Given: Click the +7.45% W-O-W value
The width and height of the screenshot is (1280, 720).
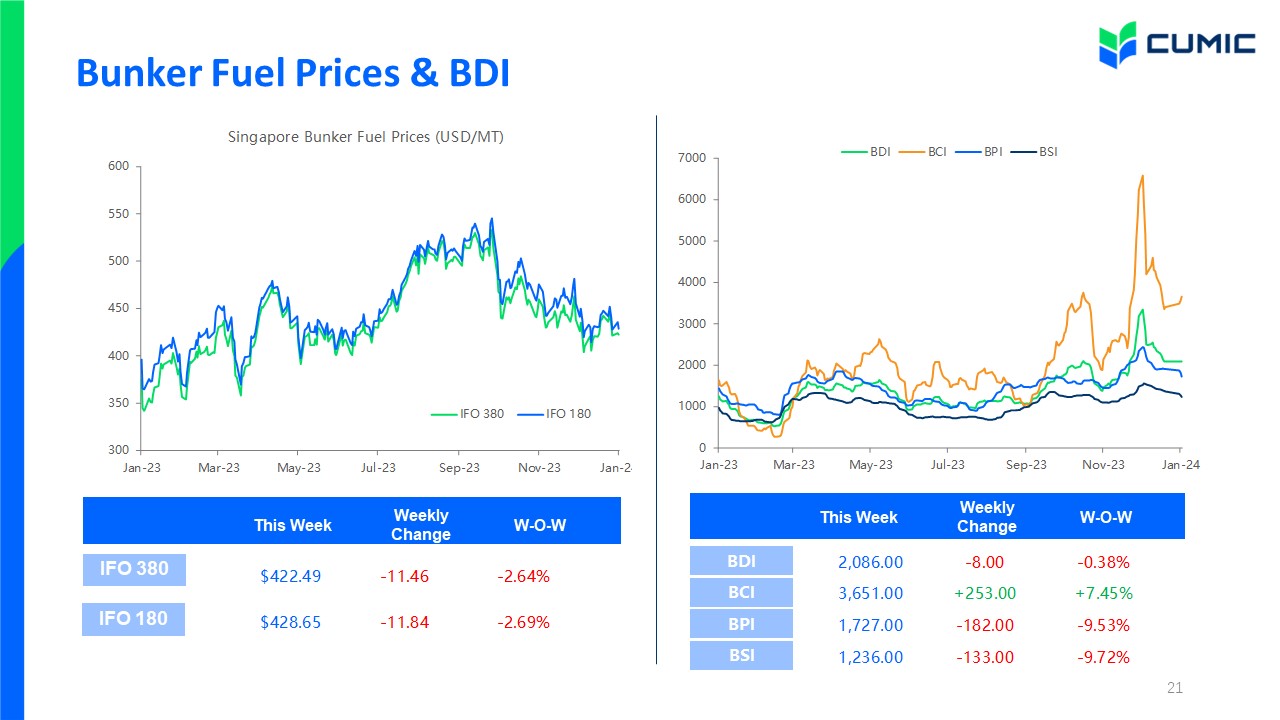Looking at the screenshot, I should pos(1104,593).
